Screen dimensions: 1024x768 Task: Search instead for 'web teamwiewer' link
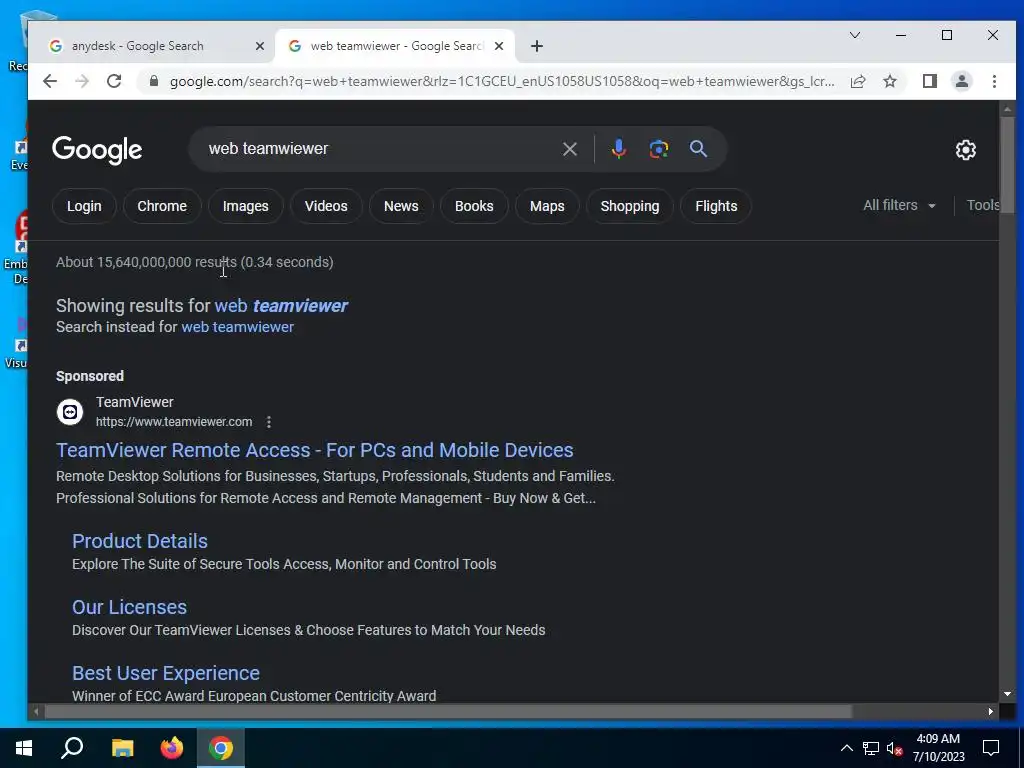point(238,327)
